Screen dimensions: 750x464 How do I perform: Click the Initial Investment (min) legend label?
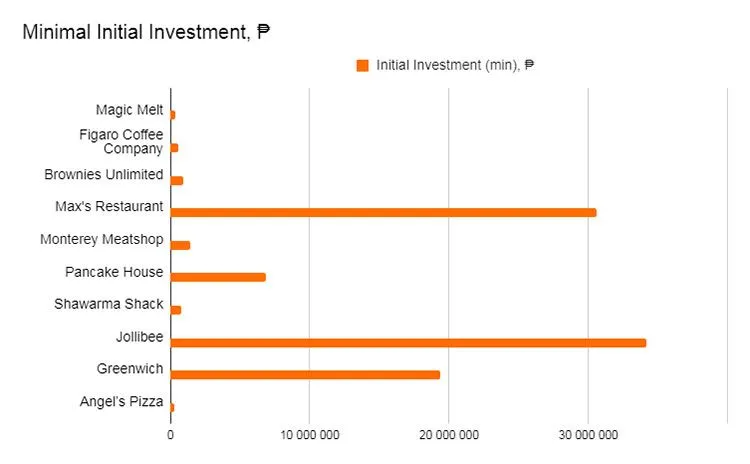pos(455,66)
